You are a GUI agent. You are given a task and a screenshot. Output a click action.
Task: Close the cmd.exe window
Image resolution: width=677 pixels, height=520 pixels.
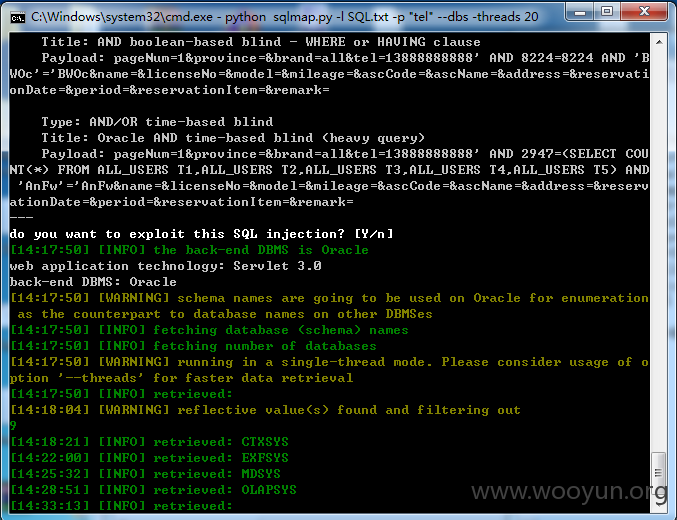644,12
